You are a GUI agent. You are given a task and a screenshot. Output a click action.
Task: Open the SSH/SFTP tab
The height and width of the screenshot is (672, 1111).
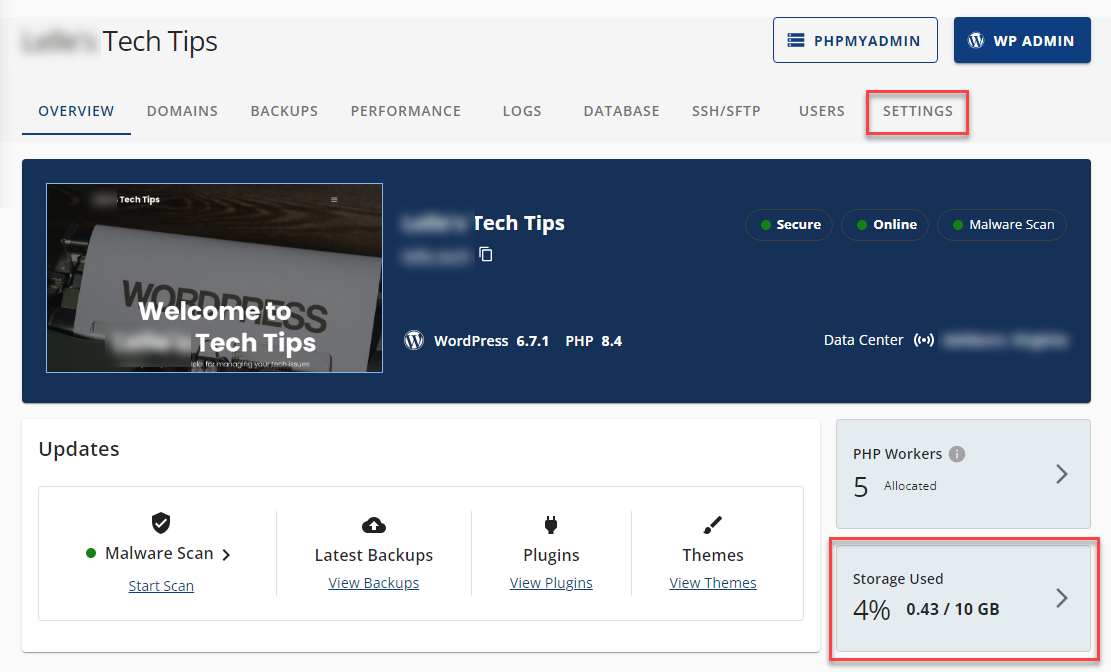tap(726, 111)
